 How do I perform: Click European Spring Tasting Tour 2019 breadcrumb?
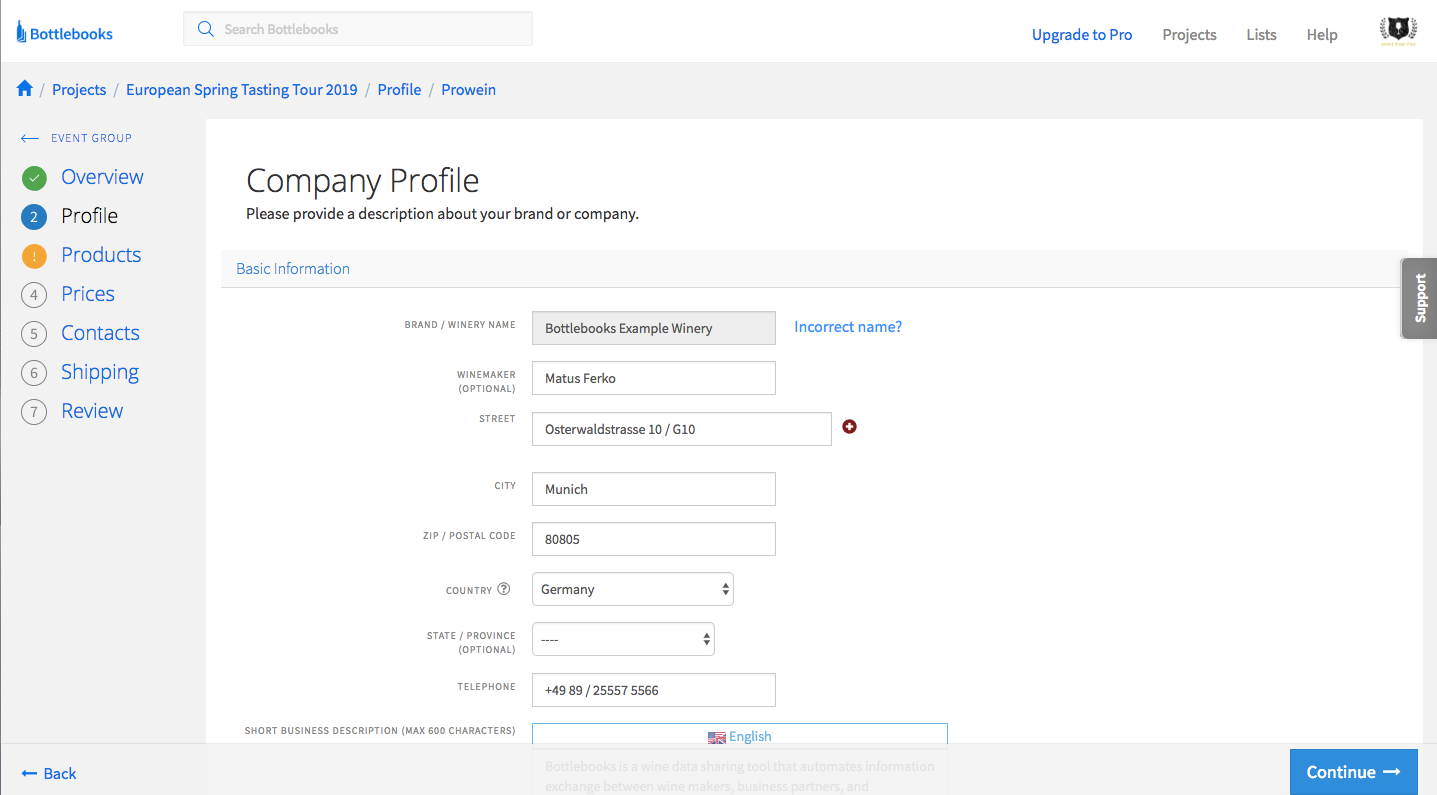click(x=242, y=89)
